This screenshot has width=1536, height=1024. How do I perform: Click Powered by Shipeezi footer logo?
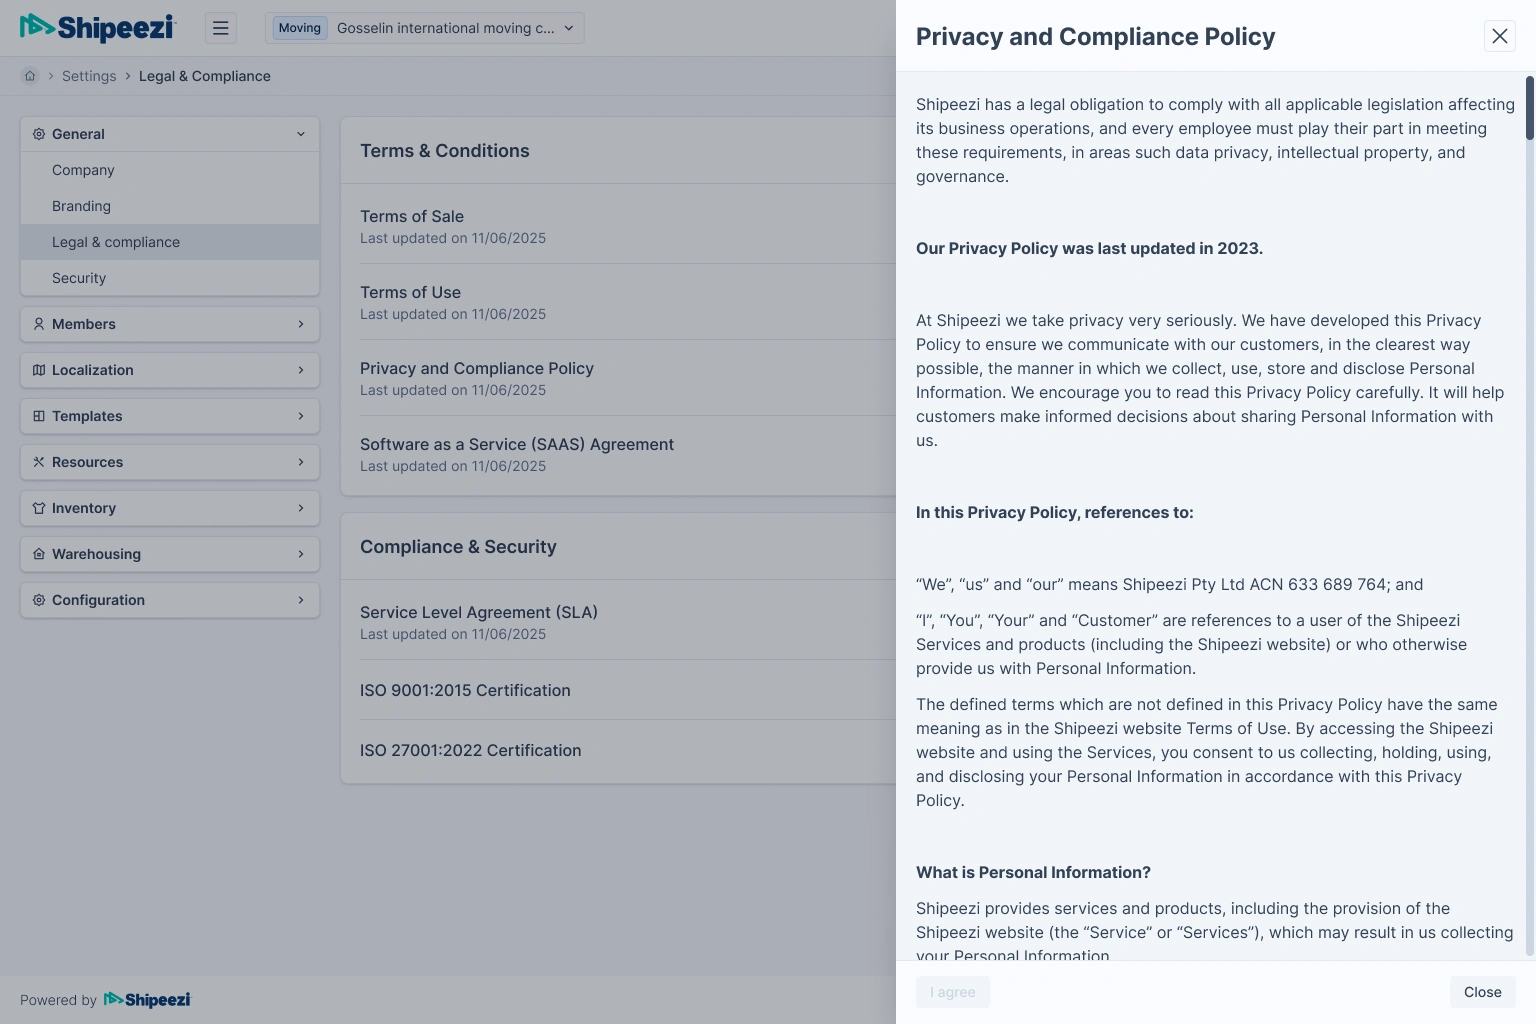pyautogui.click(x=147, y=1000)
